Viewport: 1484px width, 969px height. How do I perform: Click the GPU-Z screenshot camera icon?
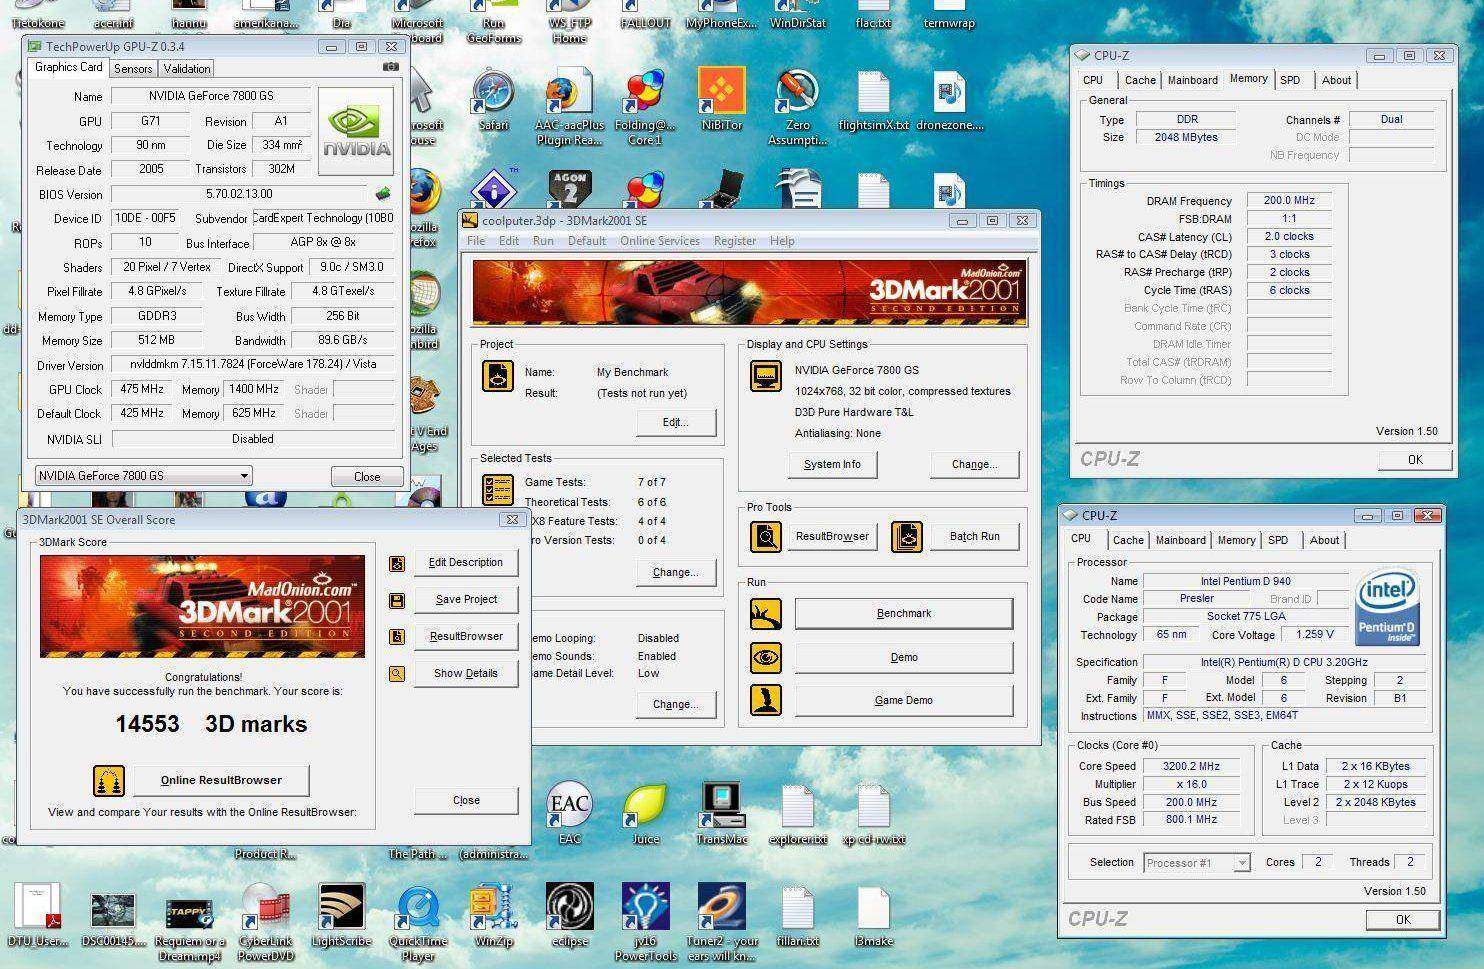(390, 67)
